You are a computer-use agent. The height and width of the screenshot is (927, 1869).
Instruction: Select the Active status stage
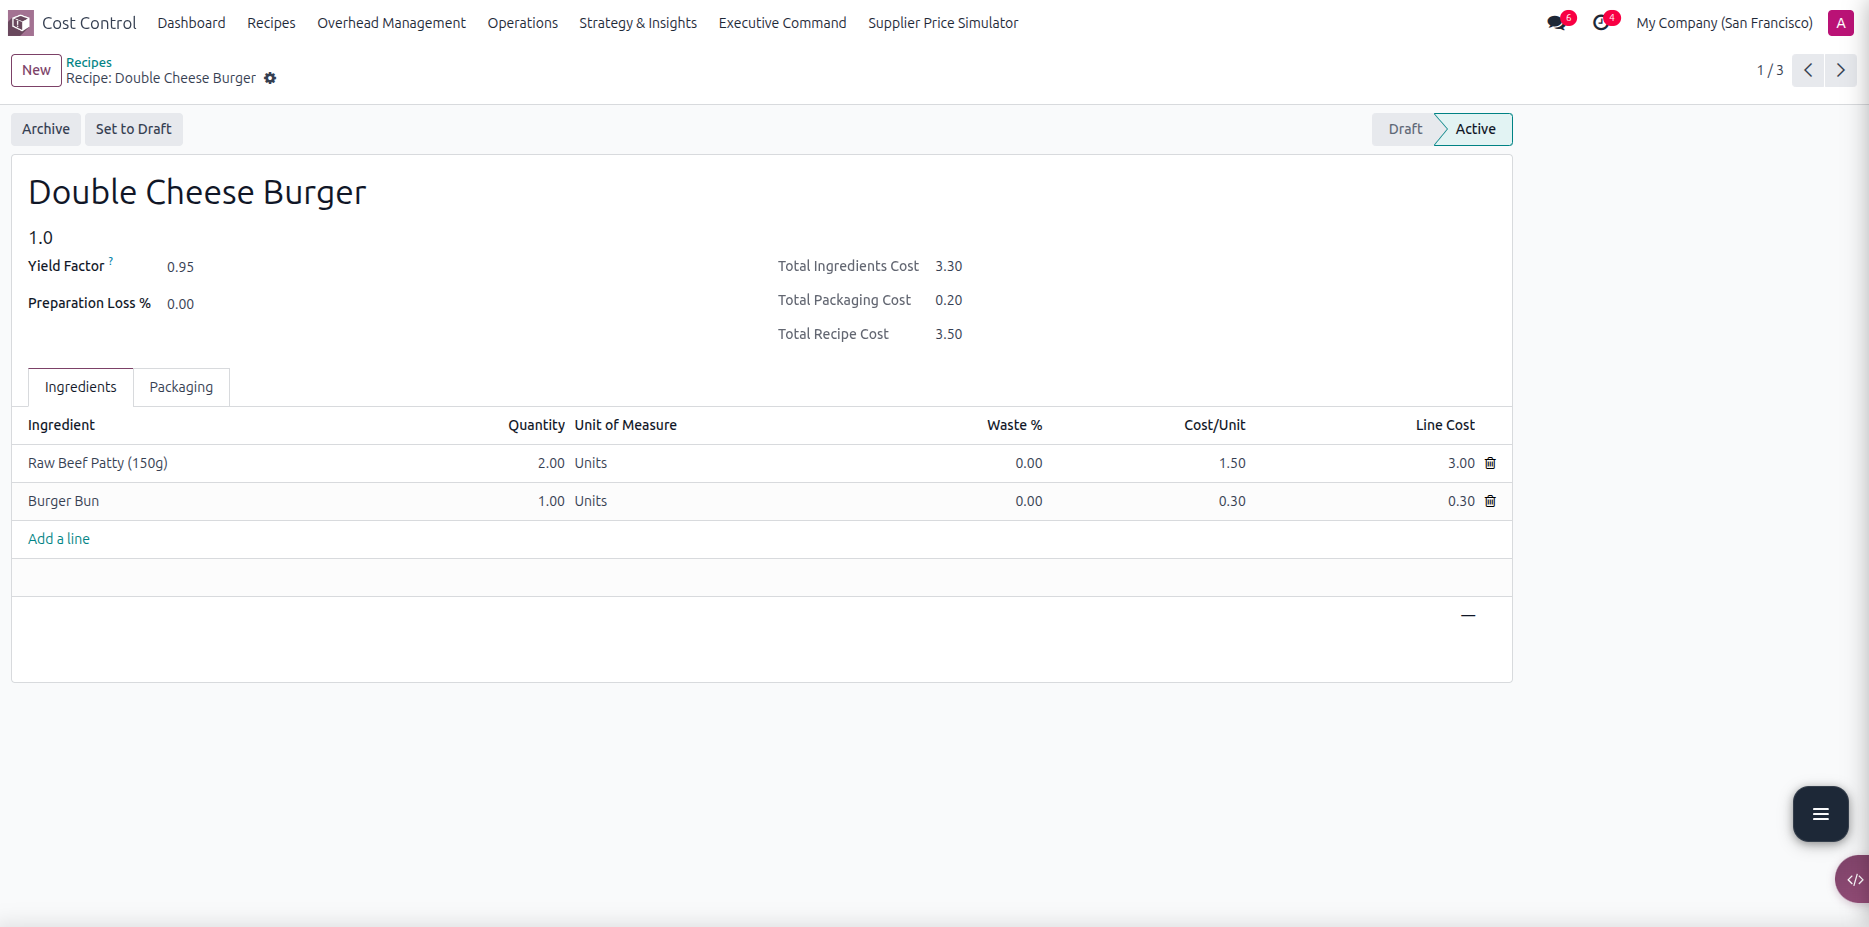click(1475, 129)
